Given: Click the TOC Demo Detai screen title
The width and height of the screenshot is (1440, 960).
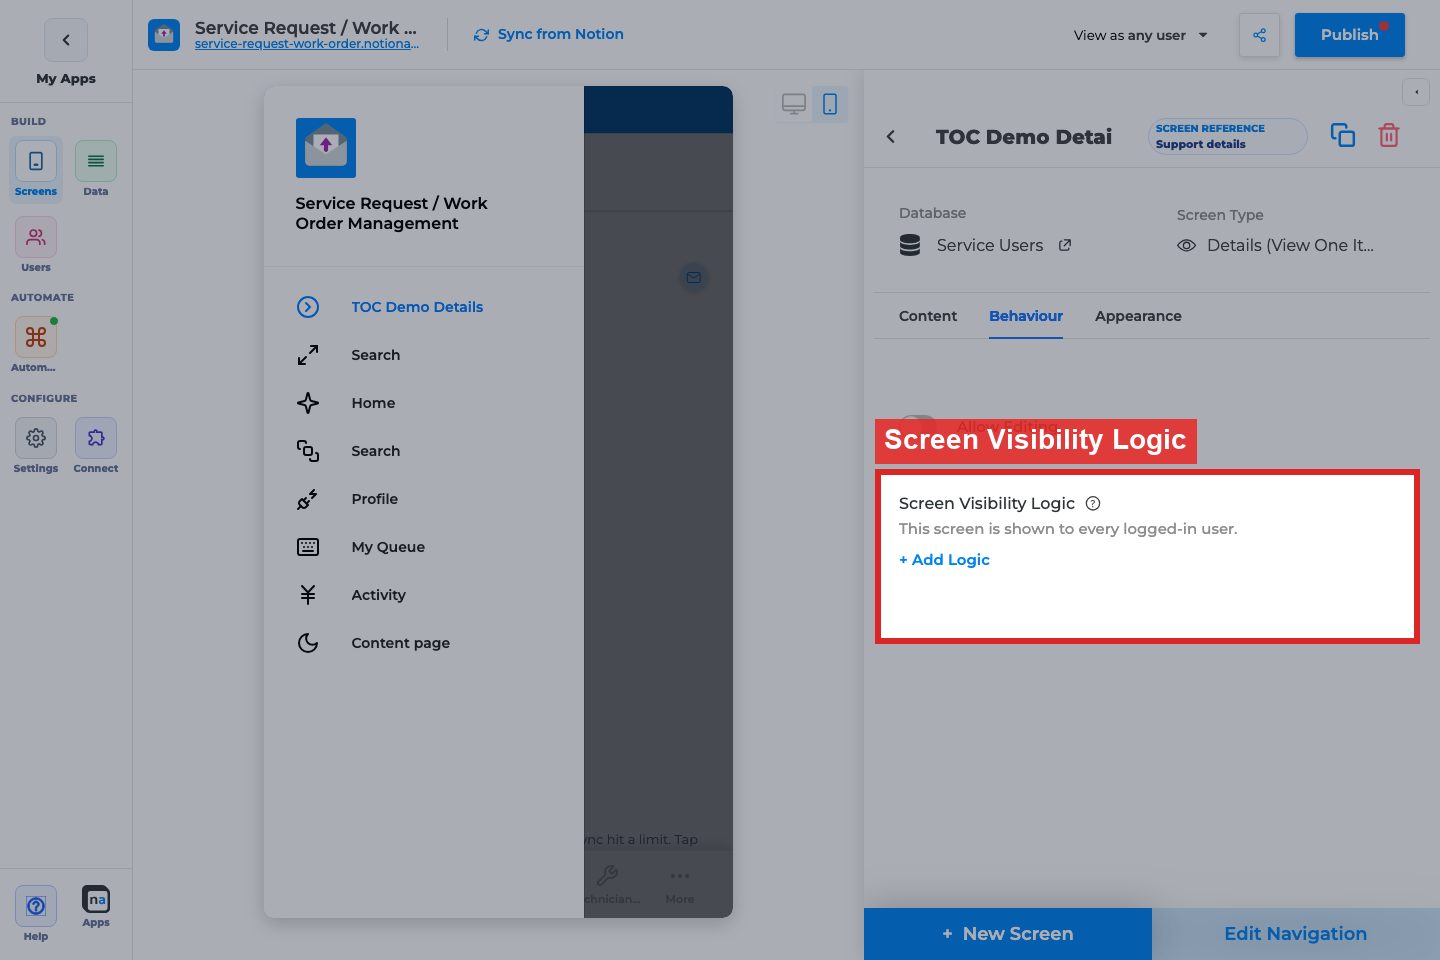Looking at the screenshot, I should [1024, 137].
